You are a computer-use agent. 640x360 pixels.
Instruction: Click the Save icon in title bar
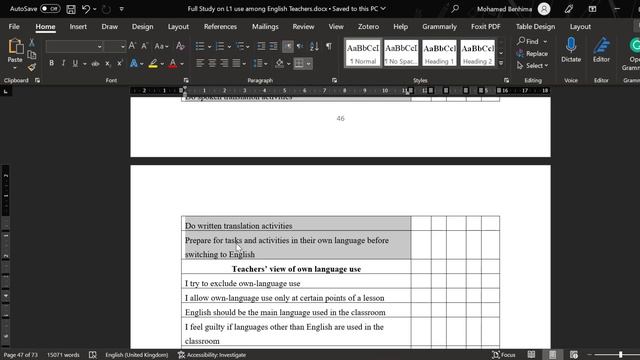71,9
